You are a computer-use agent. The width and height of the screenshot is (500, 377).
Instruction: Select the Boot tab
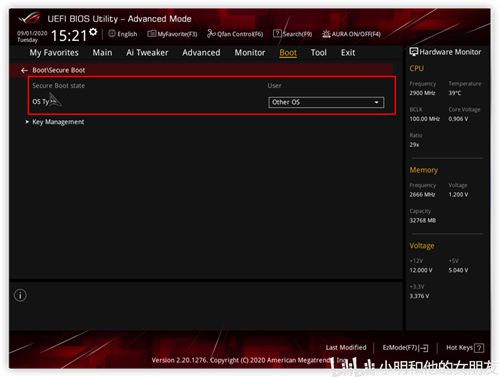coord(288,53)
